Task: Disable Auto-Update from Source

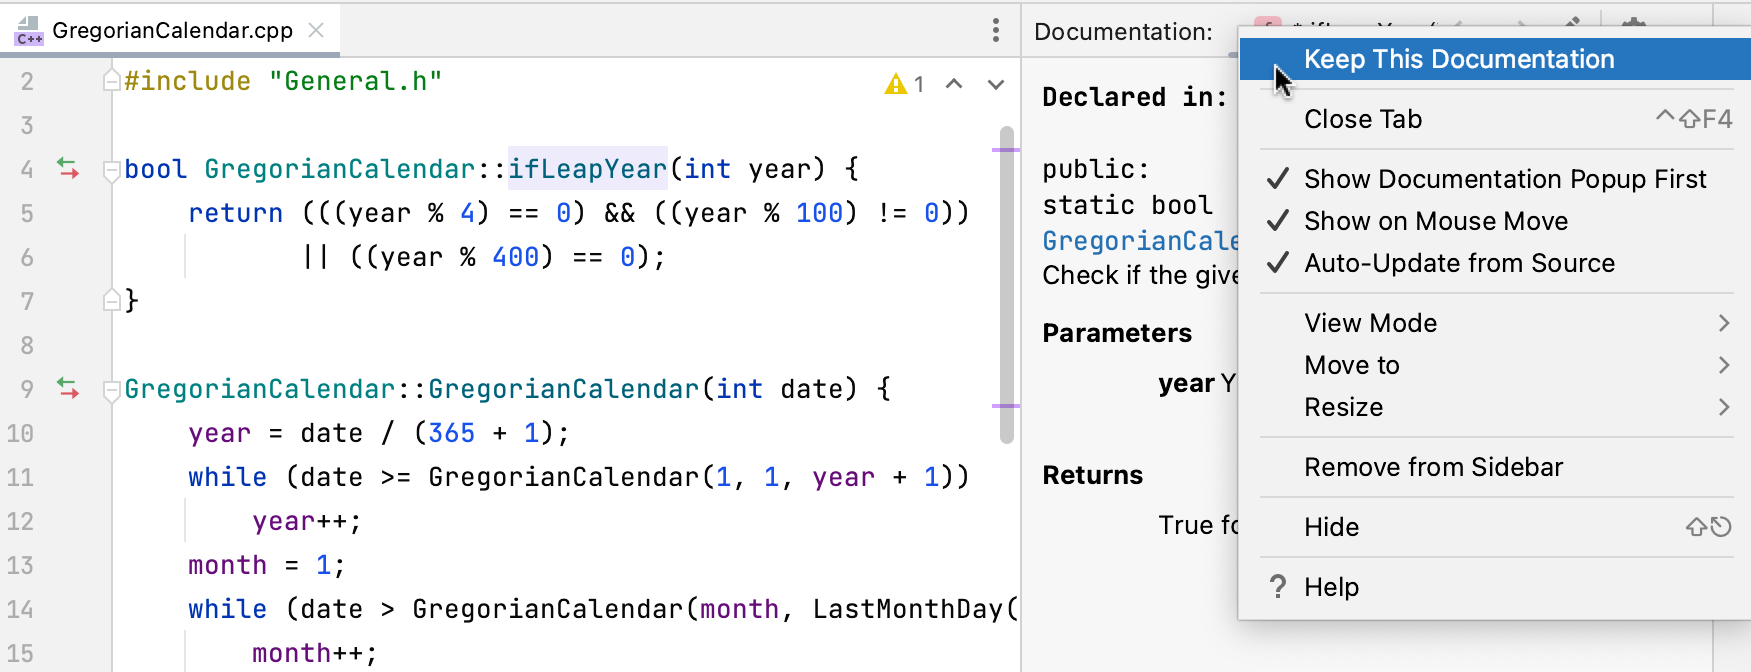Action: pos(1458,263)
